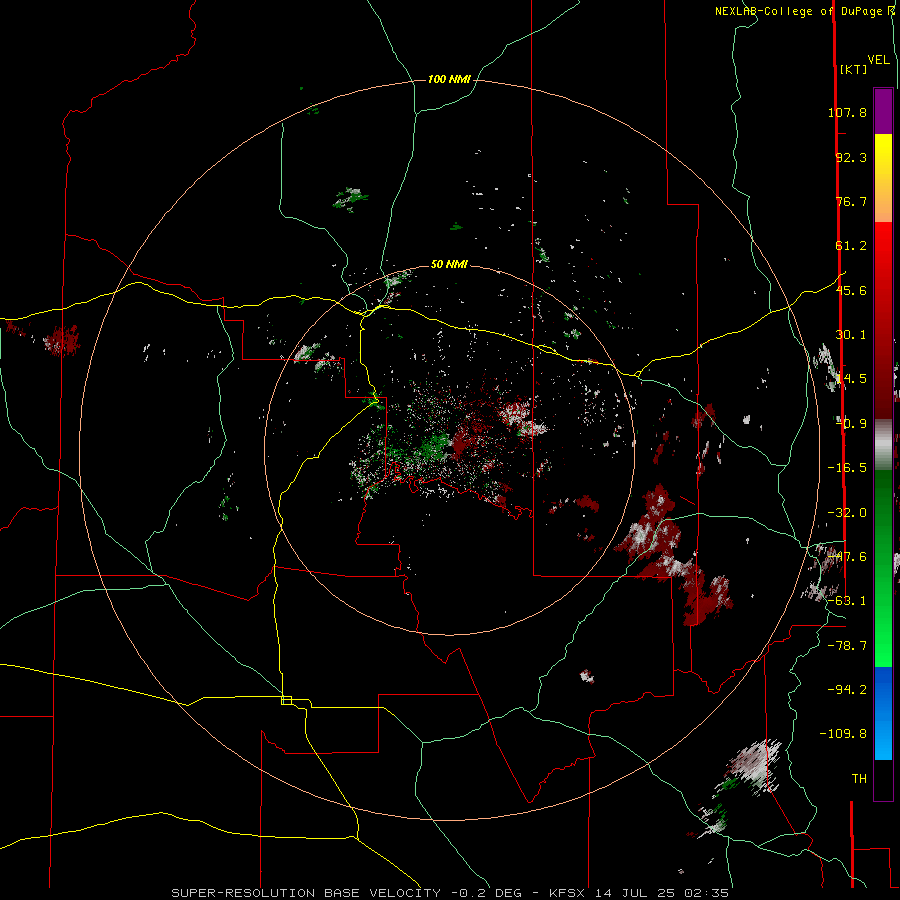Click the -32.0 scale value
This screenshot has height=900, width=900.
[847, 513]
